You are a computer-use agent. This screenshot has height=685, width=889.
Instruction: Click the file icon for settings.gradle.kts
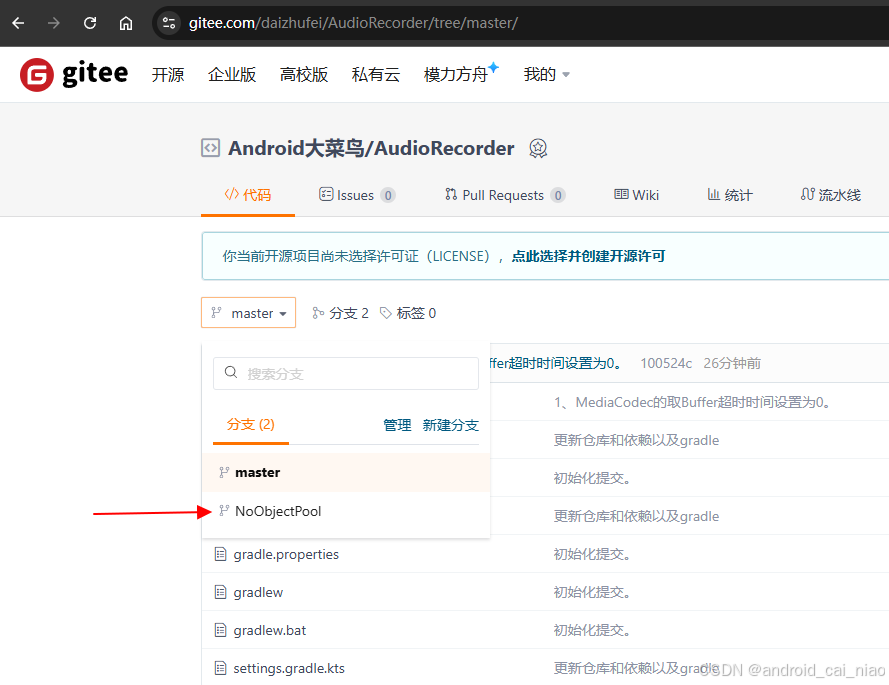pos(220,668)
